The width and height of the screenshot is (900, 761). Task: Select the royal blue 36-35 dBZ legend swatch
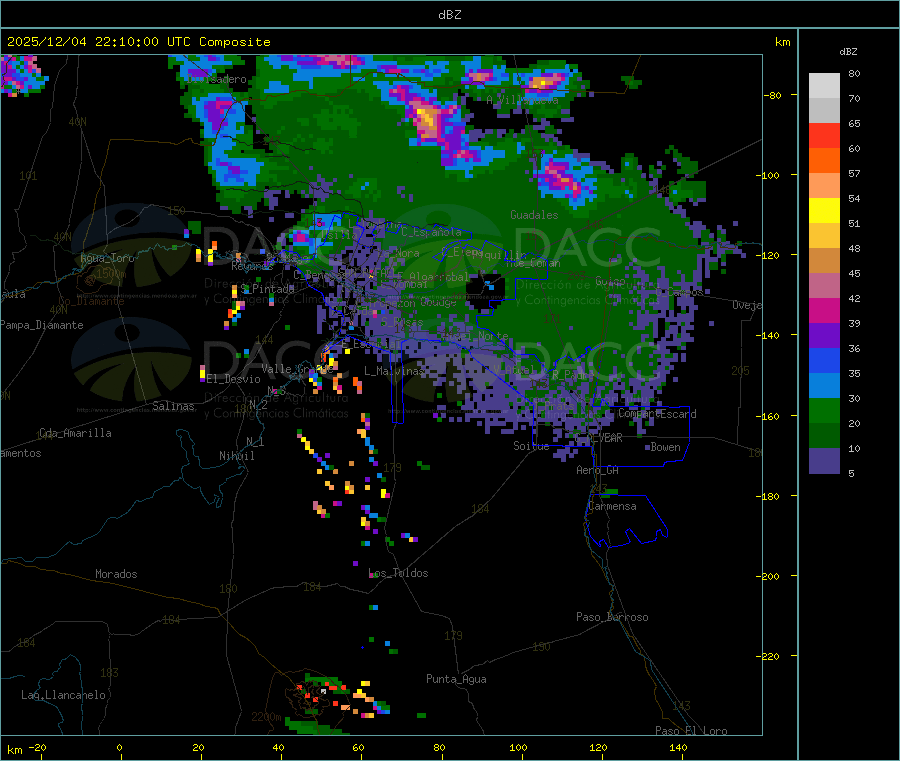click(824, 360)
